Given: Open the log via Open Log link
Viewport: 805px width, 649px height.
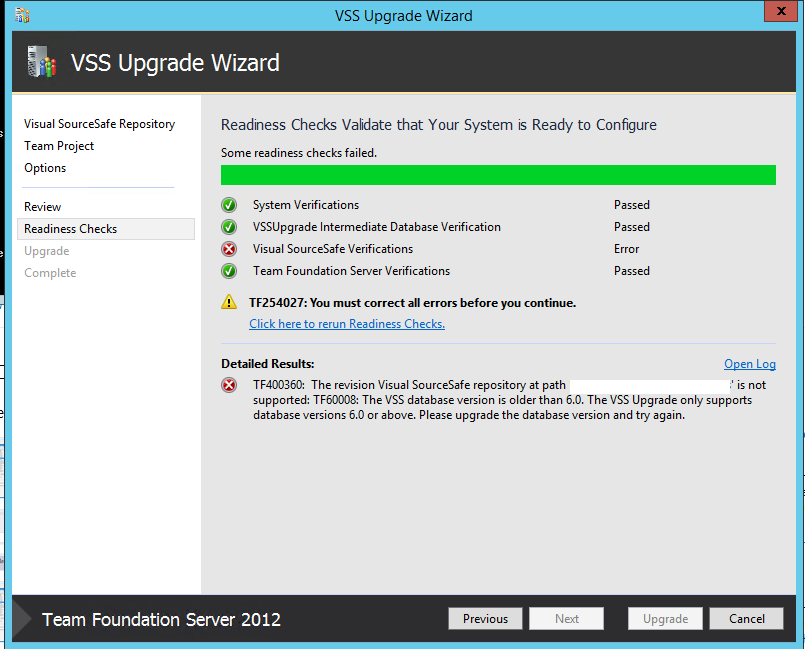Looking at the screenshot, I should [x=749, y=363].
